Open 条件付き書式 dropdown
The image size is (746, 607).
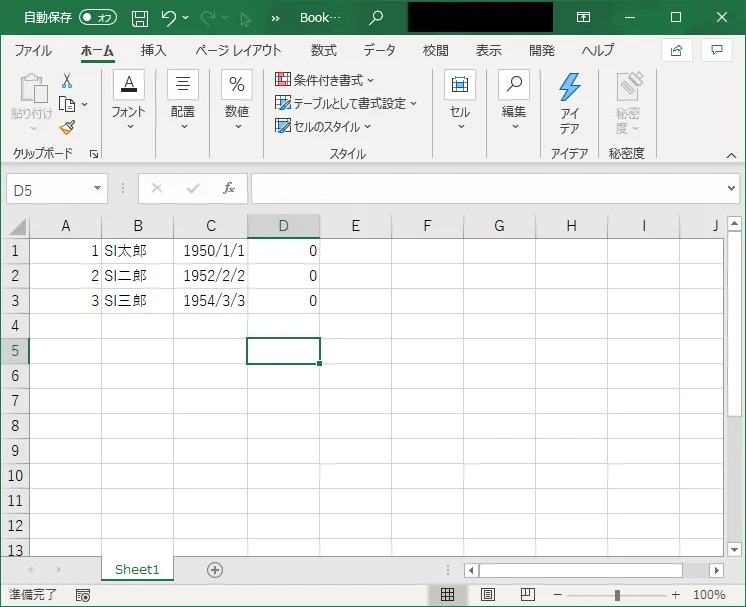(x=324, y=80)
